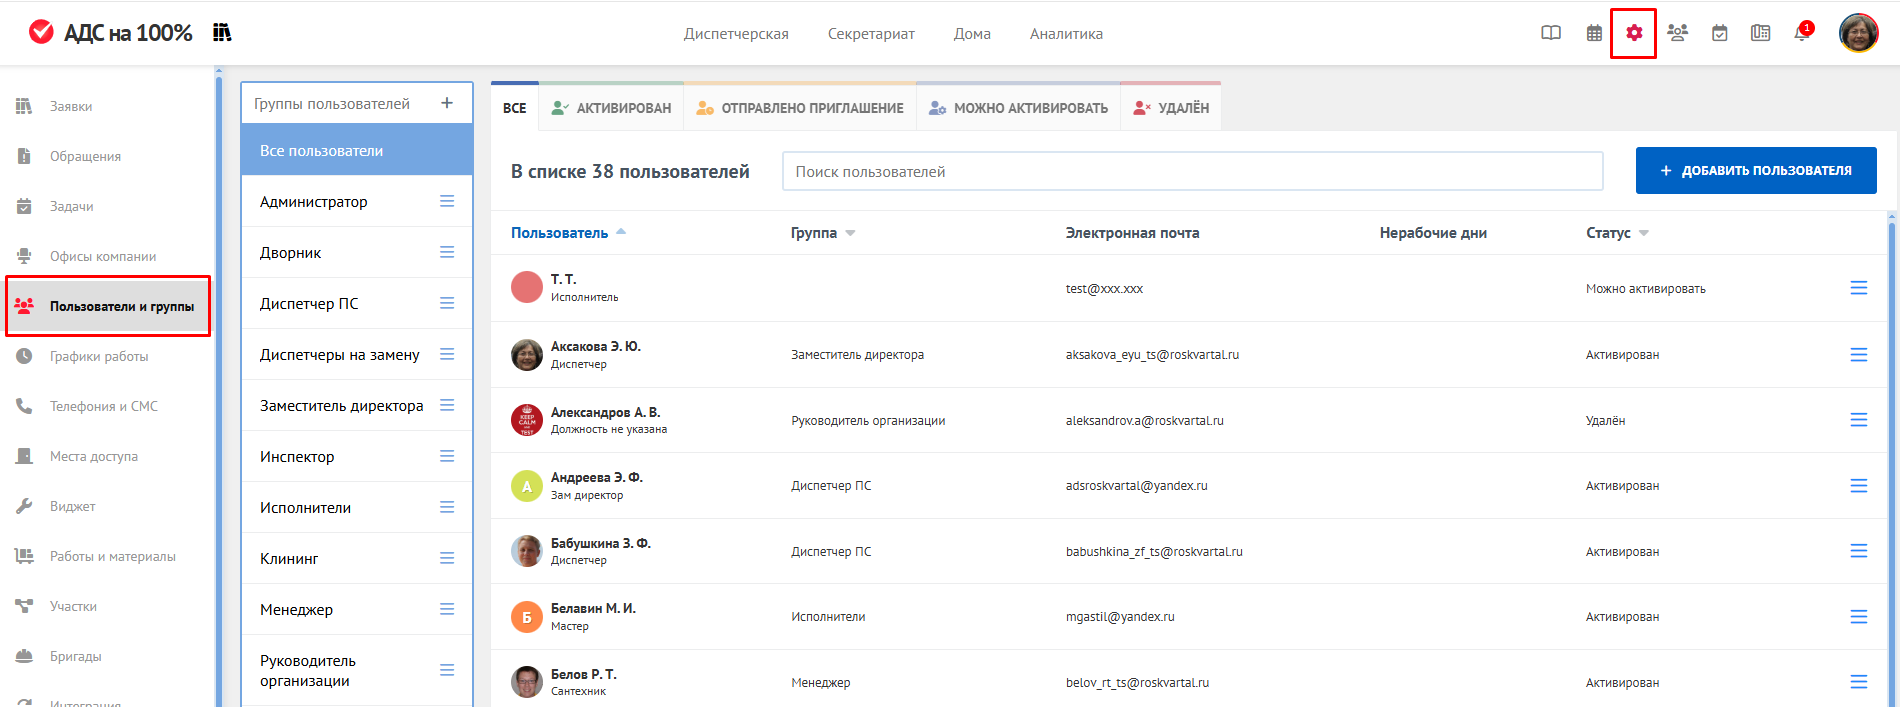Open the hamburger menu for Дворник group
Image resolution: width=1900 pixels, height=707 pixels.
click(x=447, y=253)
